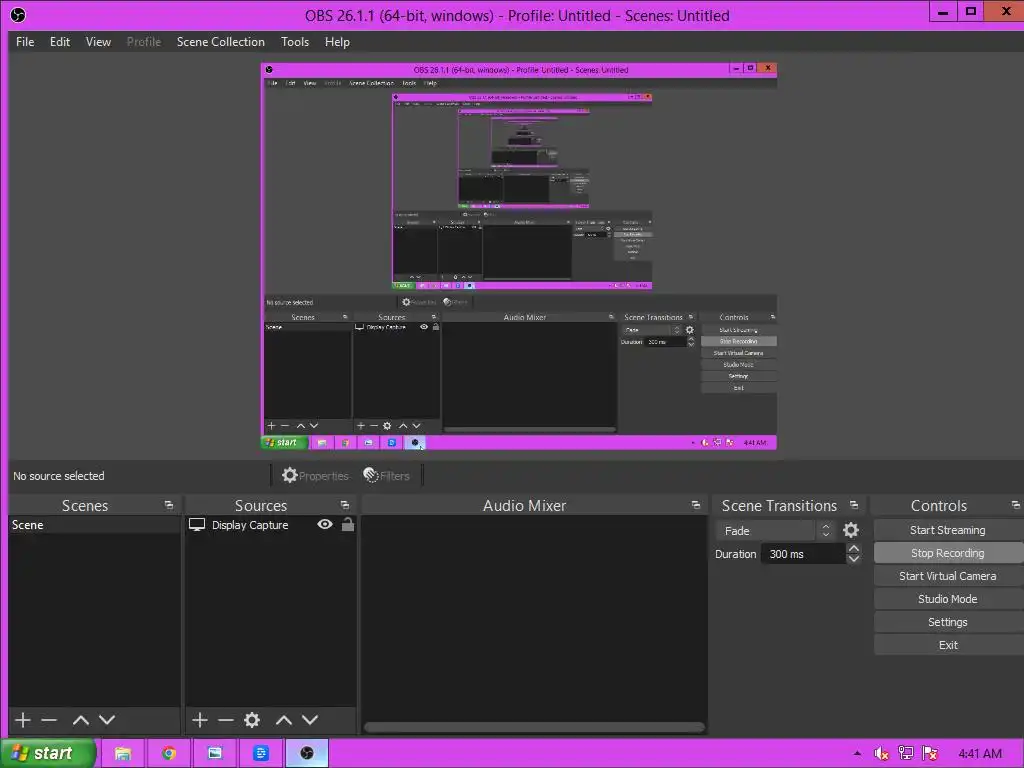Select the Fade transition dropdown
This screenshot has height=768, width=1024.
[x=775, y=531]
